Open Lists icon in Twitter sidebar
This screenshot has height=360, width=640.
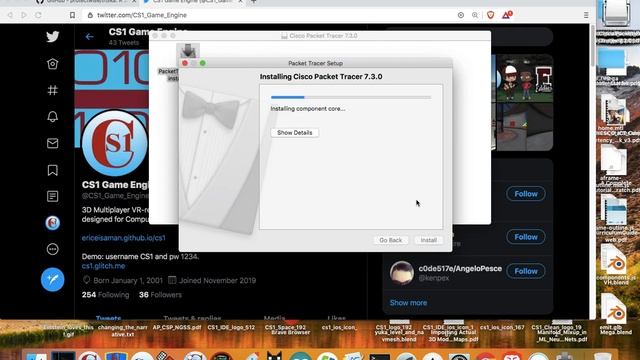(x=52, y=196)
